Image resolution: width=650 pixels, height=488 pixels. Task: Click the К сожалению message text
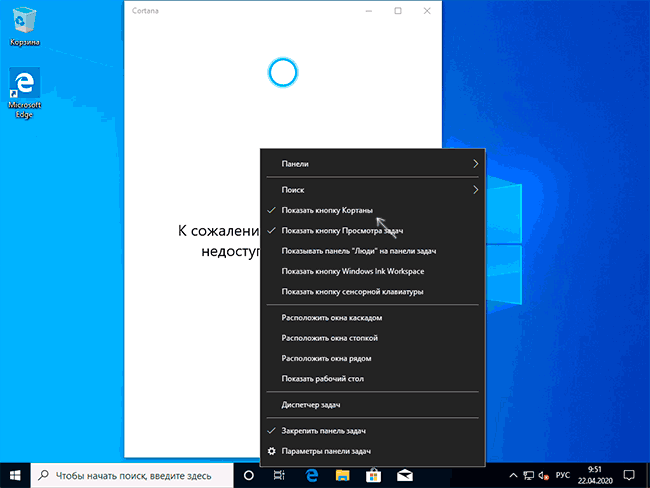pos(219,241)
